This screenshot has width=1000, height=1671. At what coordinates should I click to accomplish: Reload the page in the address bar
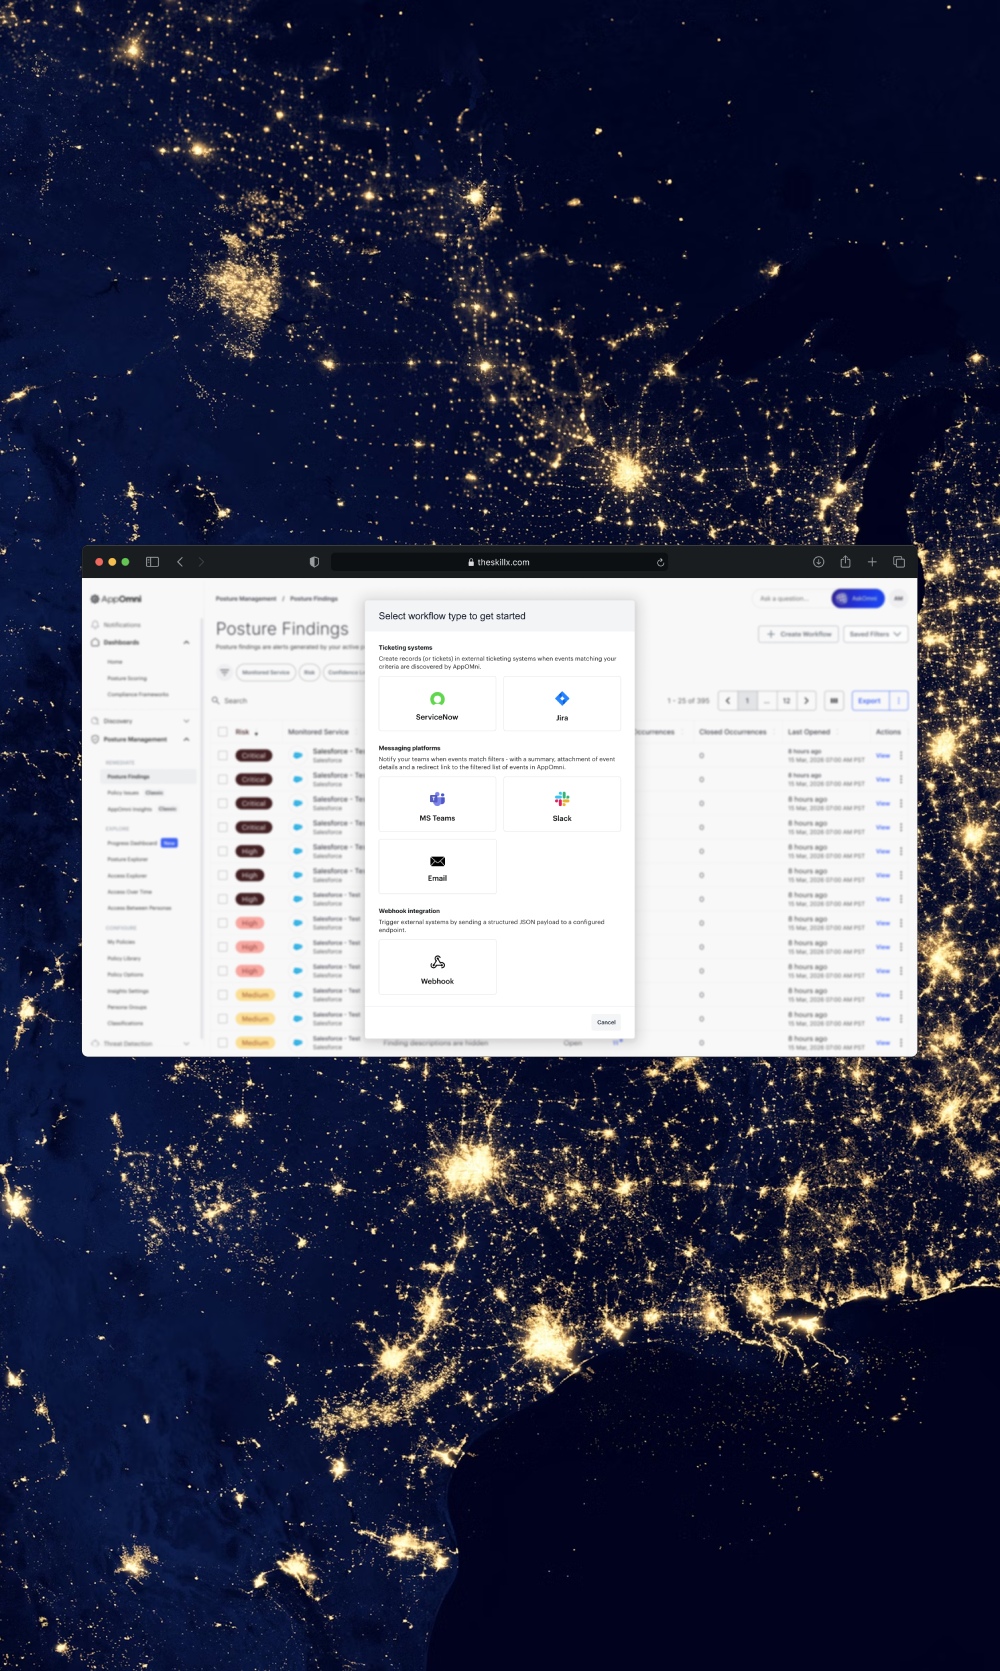[660, 562]
